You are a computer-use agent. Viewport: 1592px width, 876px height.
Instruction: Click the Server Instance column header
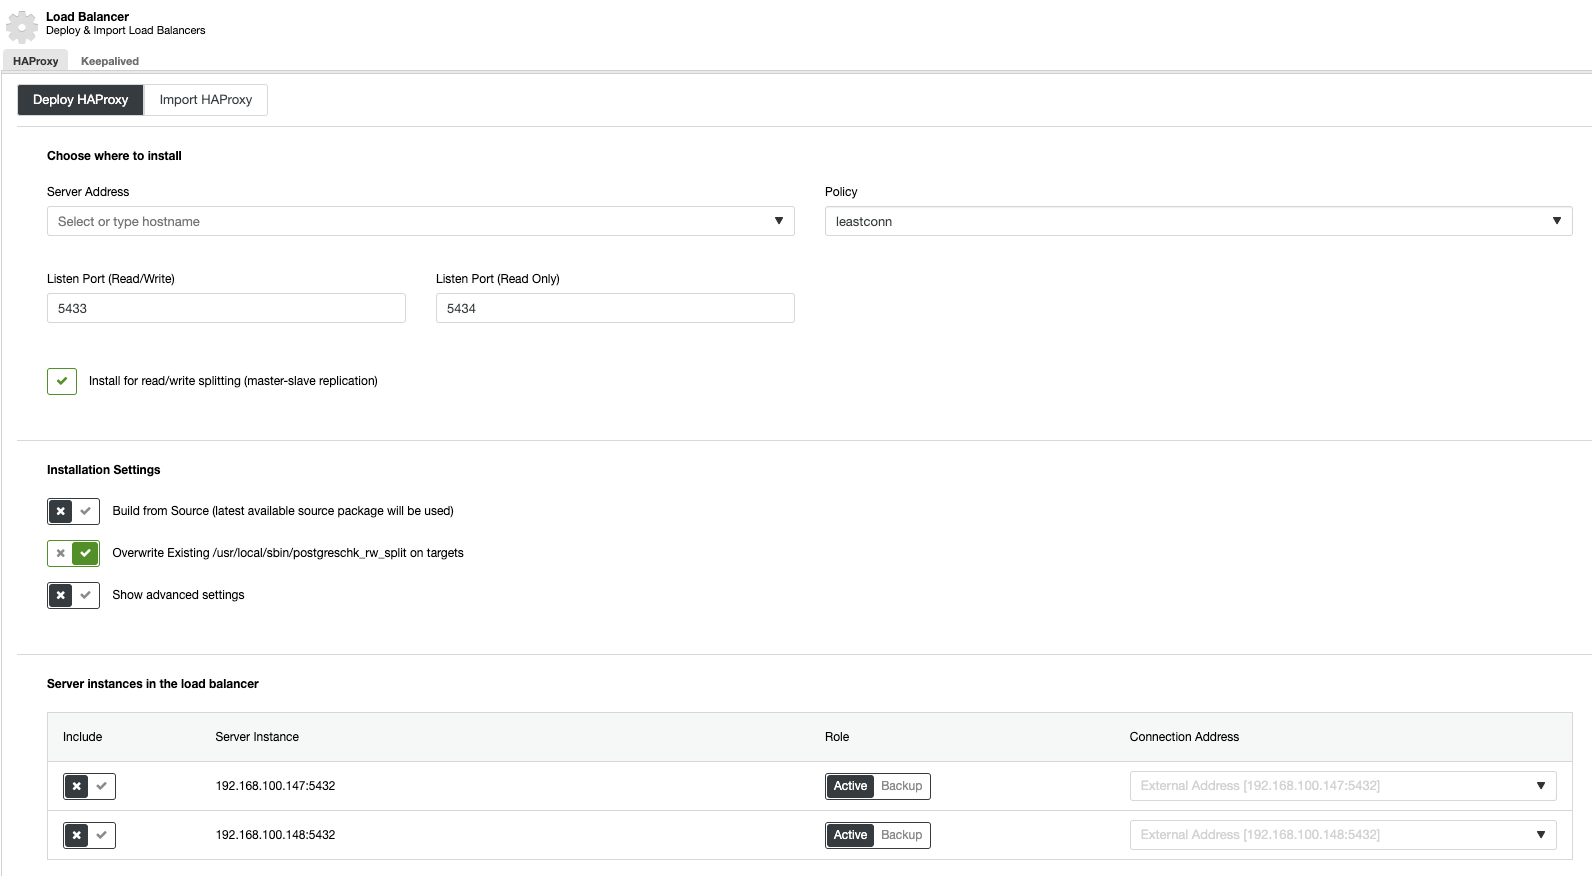257,737
